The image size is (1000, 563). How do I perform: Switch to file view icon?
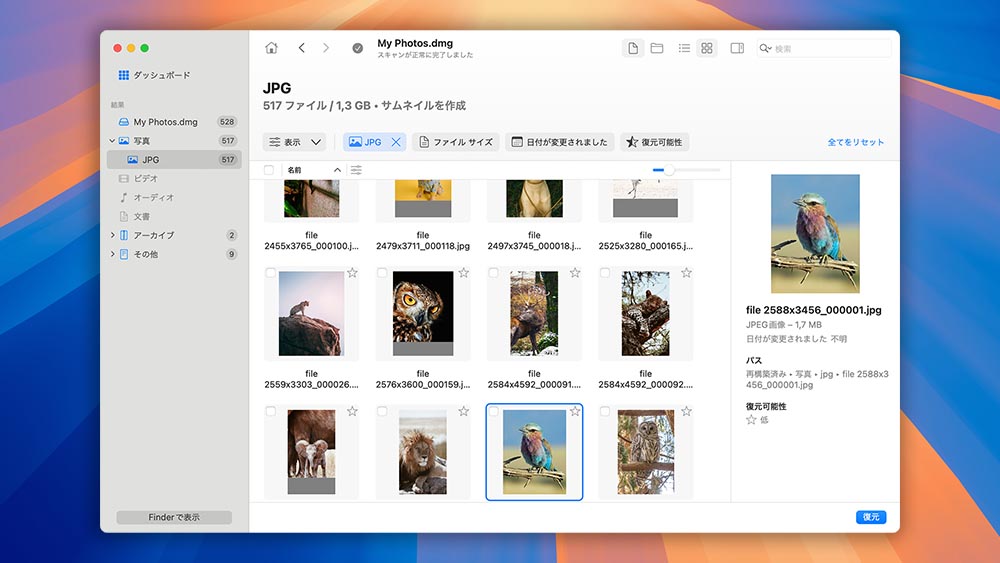click(x=633, y=48)
